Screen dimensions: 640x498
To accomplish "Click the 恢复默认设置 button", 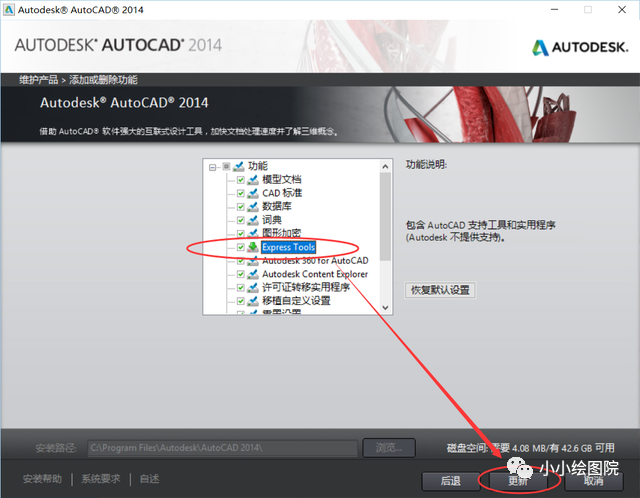I will [x=440, y=290].
